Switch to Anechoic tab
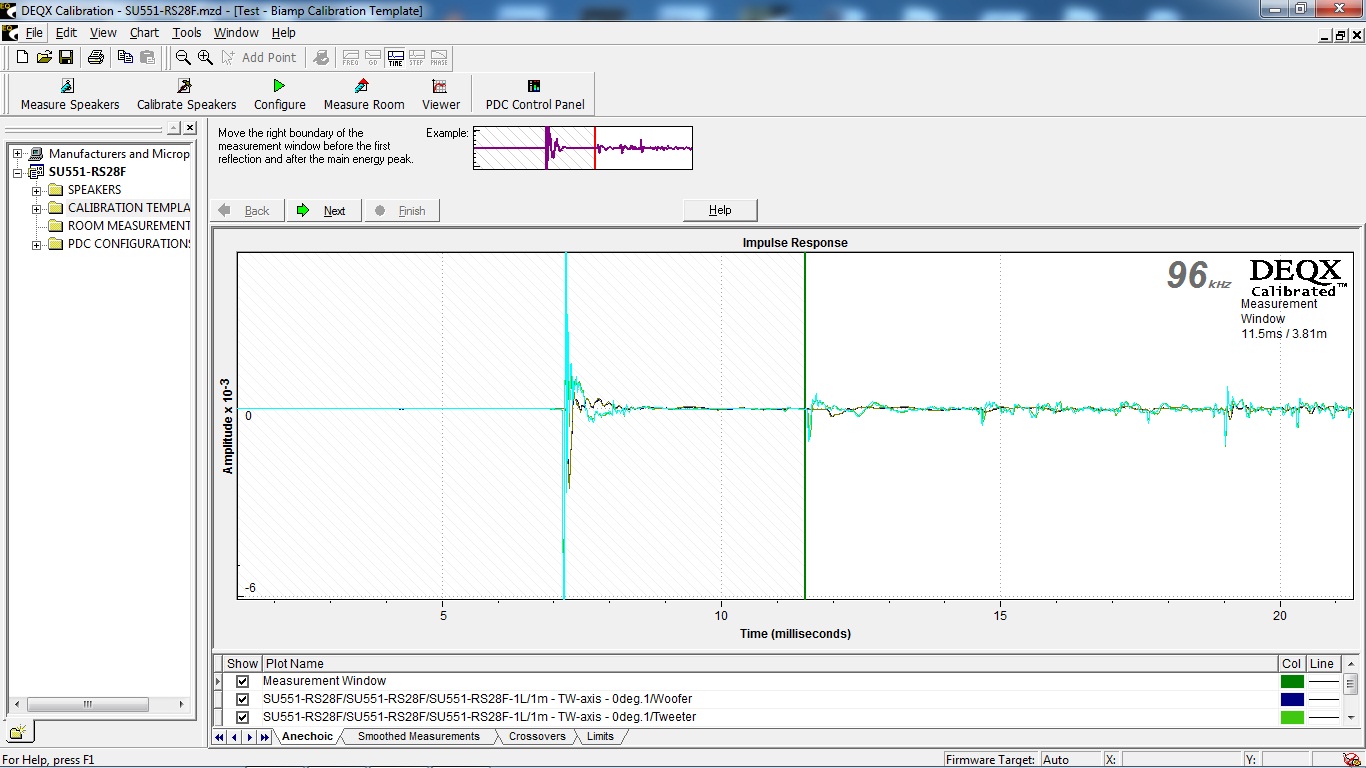1366x768 pixels. click(x=307, y=737)
